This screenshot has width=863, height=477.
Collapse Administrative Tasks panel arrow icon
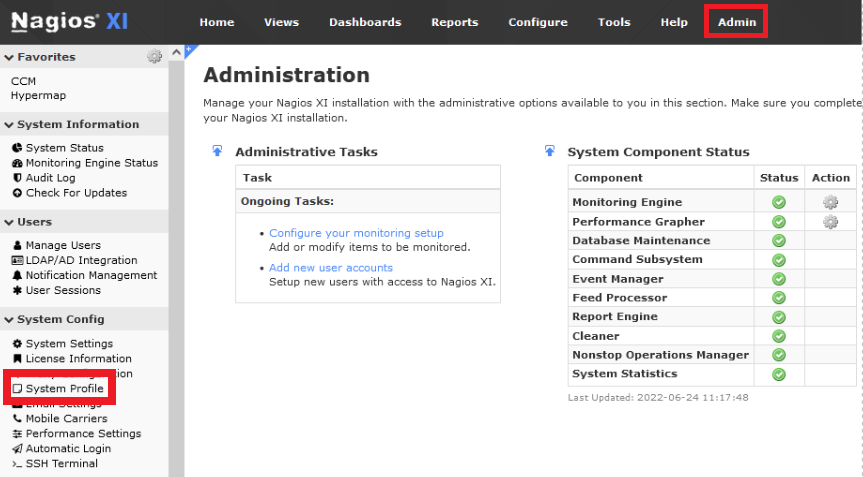[217, 152]
